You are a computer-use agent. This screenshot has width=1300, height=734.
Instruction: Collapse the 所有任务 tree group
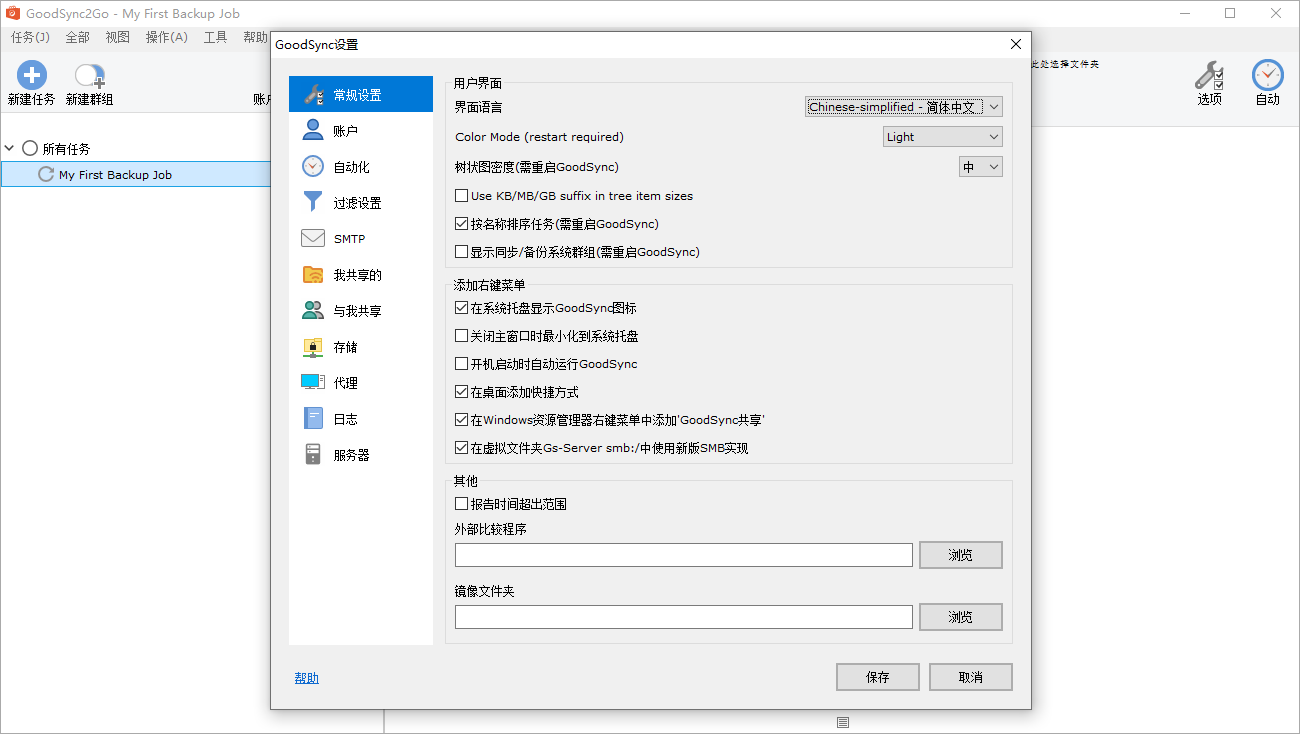click(x=10, y=147)
